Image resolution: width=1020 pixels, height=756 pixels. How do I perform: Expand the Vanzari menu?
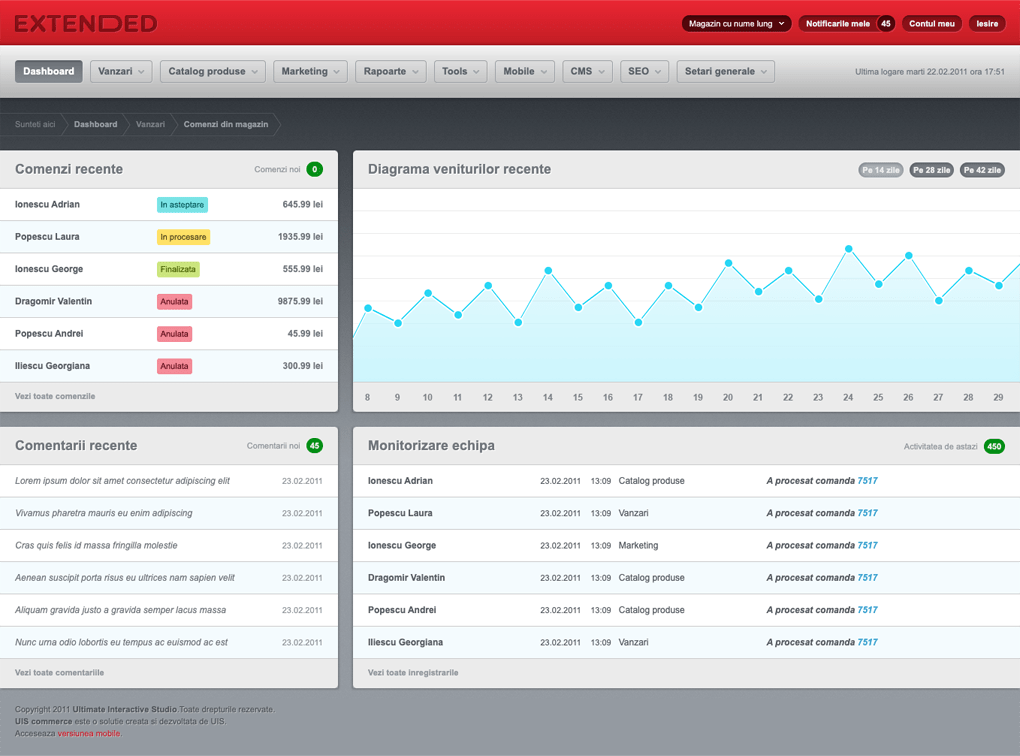[121, 72]
